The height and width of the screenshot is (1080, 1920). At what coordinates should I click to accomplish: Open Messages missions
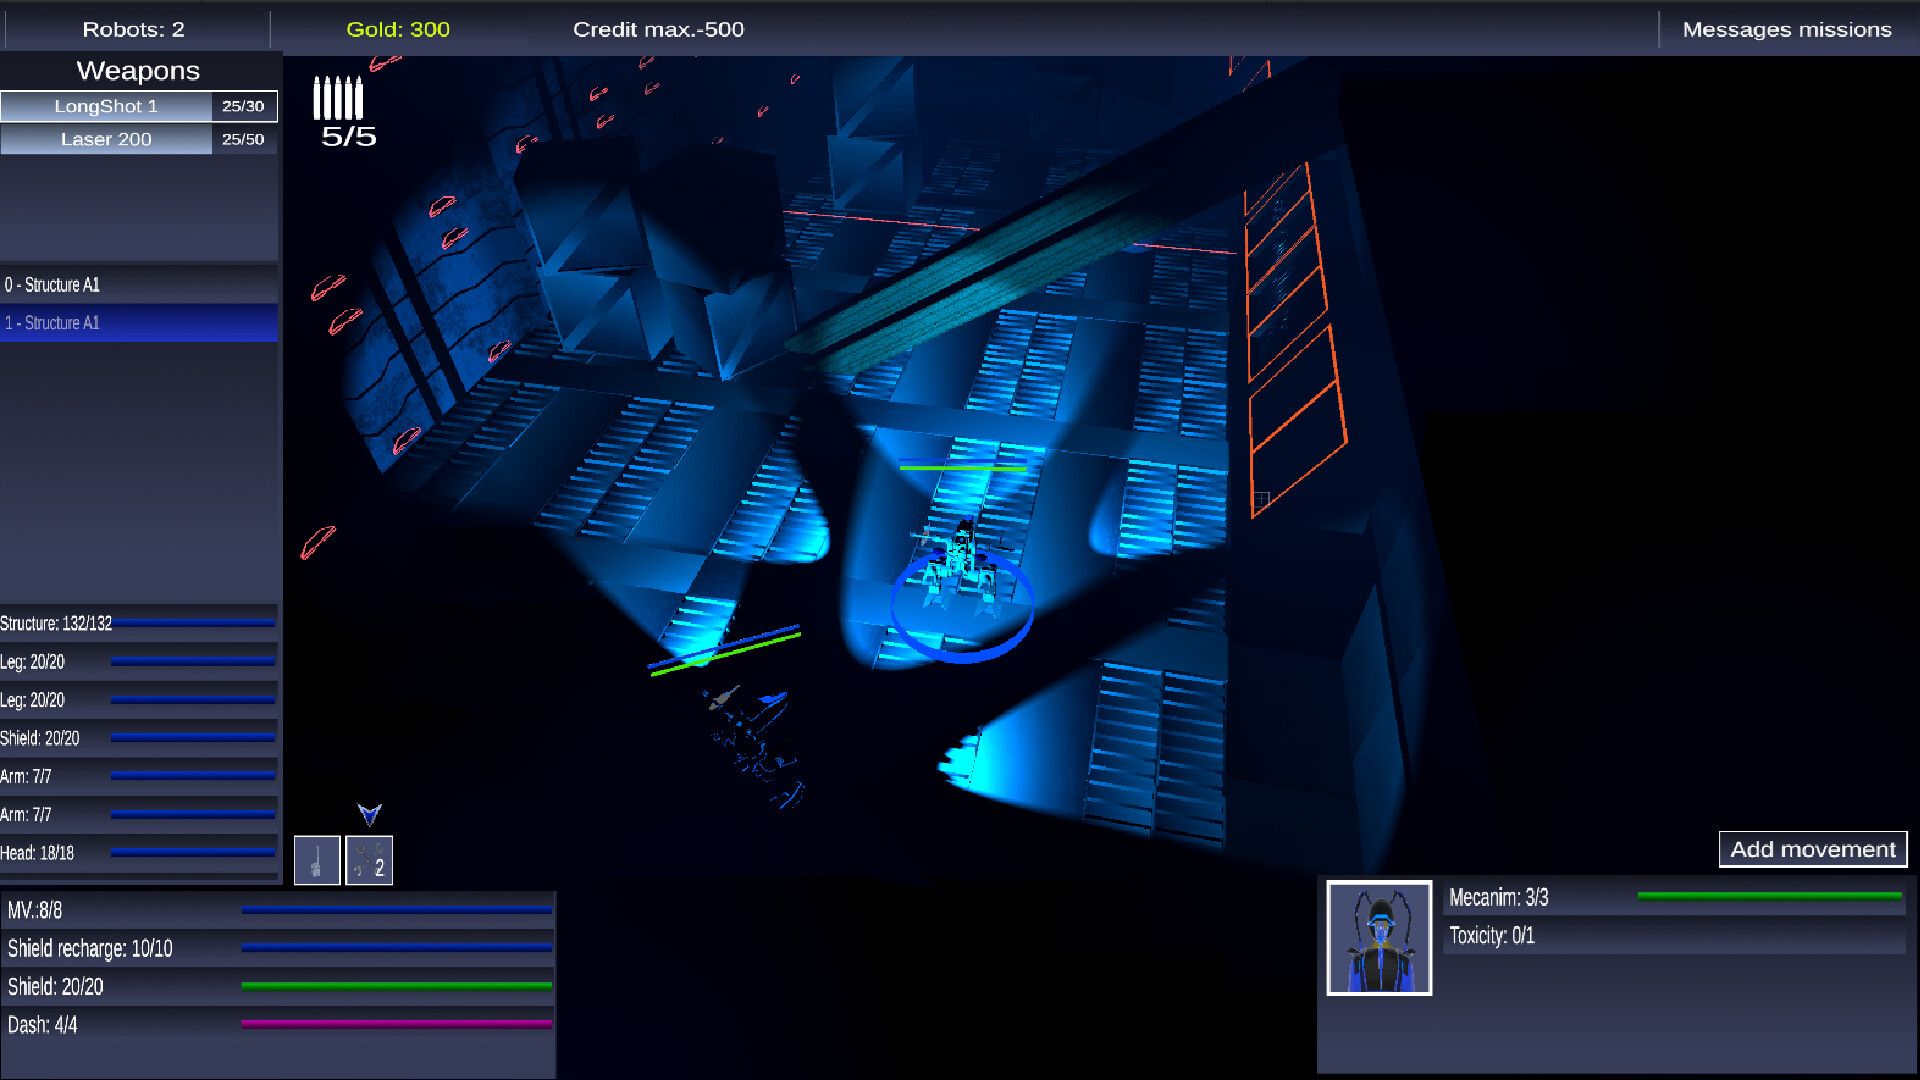tap(1787, 29)
